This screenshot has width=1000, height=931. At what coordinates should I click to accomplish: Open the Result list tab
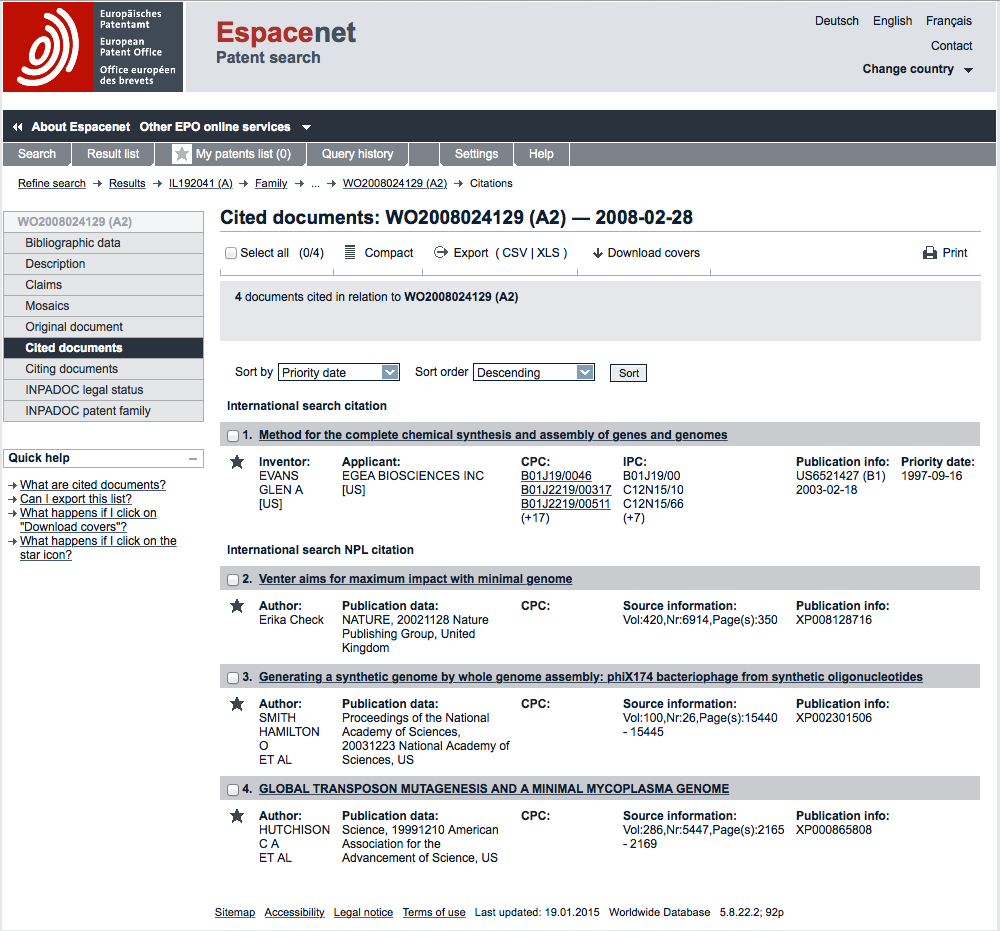tap(113, 154)
